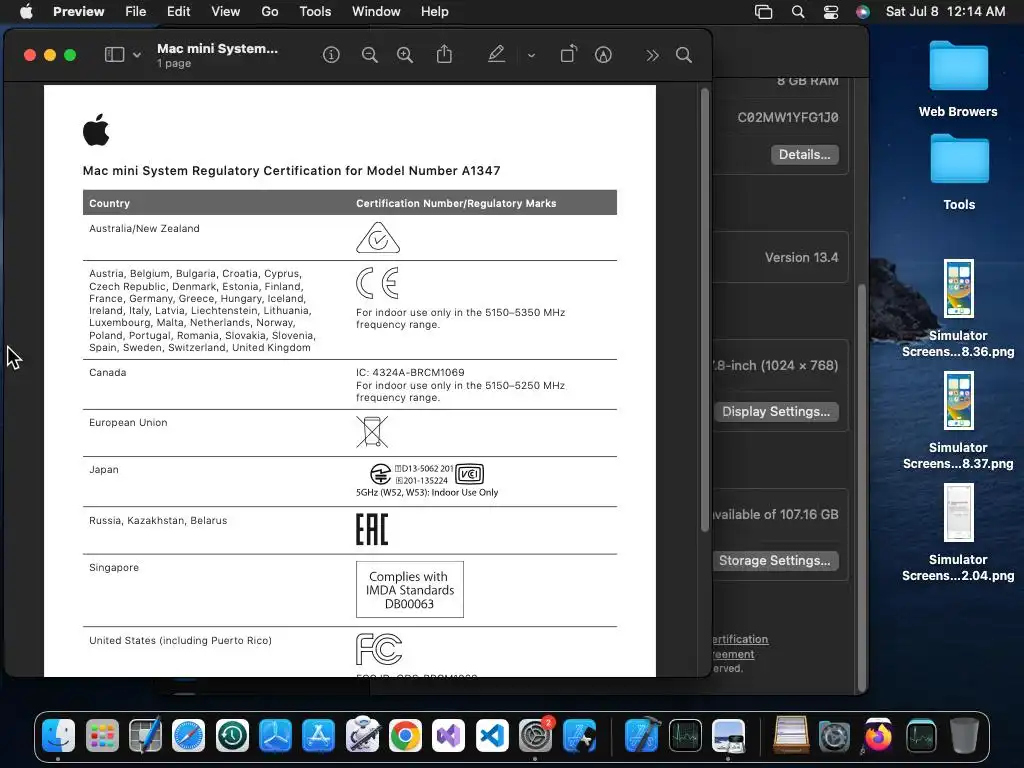Click Certification Number/Regulatory Marks header
The image size is (1024, 768).
(x=456, y=203)
